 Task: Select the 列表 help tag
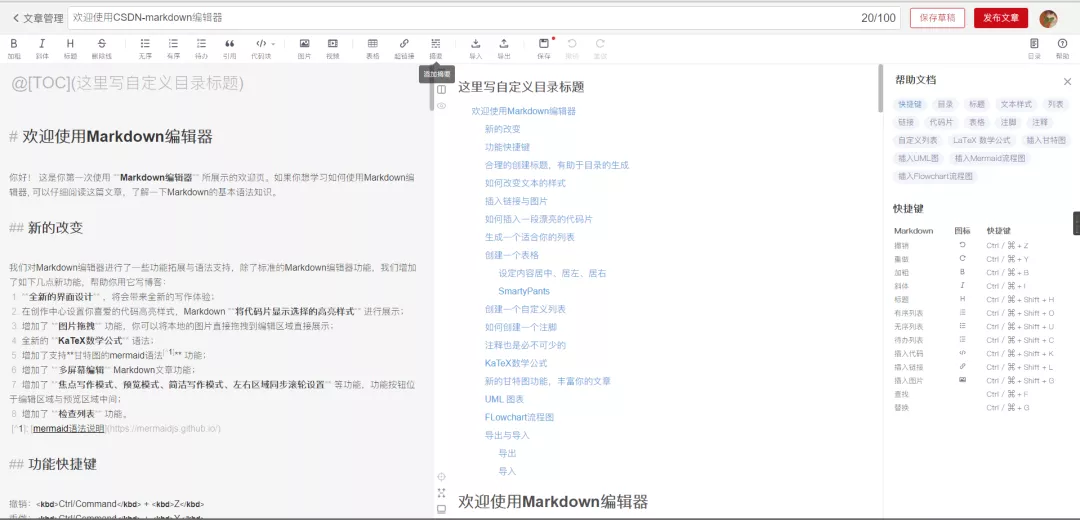pyautogui.click(x=1055, y=105)
